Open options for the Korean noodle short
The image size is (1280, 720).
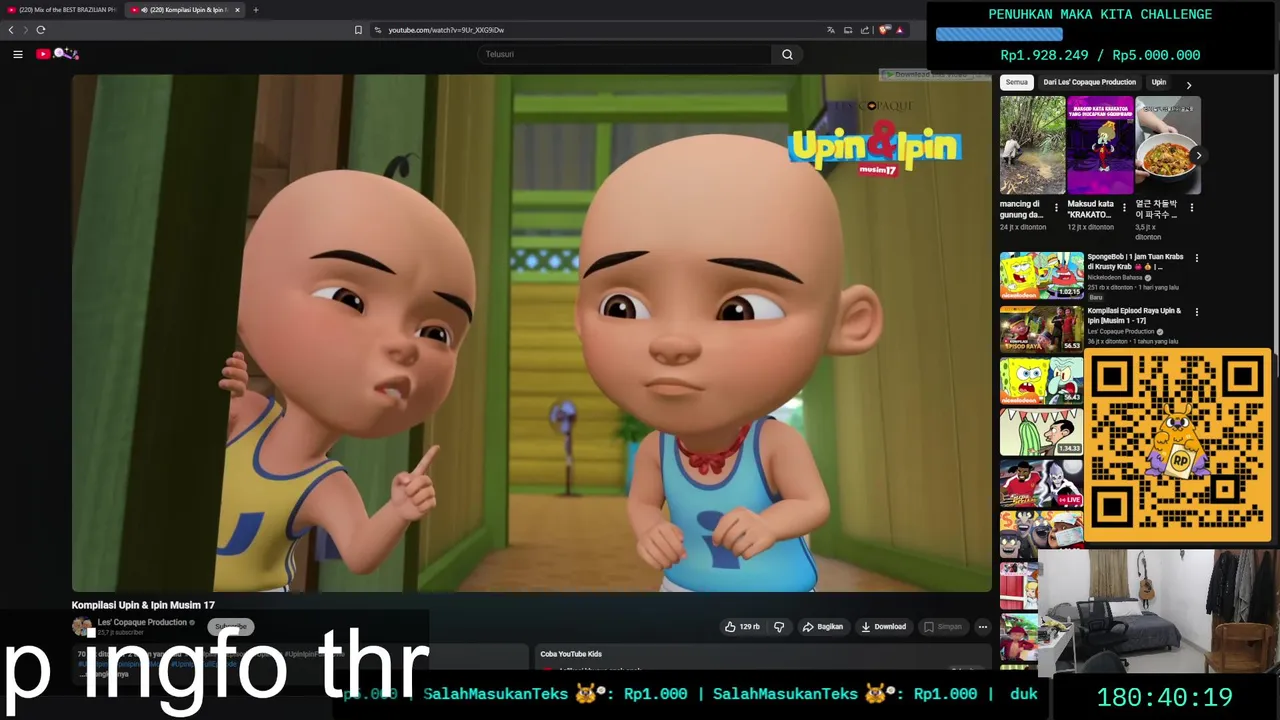1191,208
